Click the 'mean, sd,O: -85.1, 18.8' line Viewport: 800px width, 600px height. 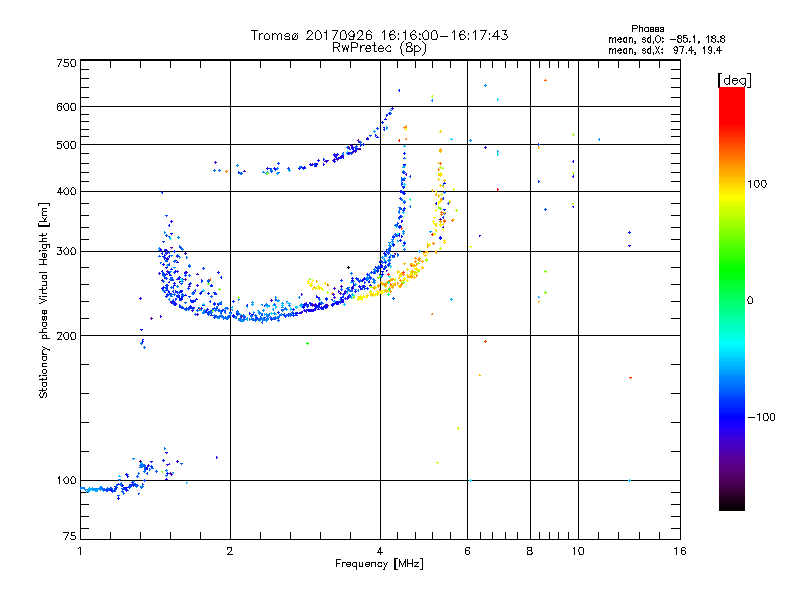click(x=666, y=40)
